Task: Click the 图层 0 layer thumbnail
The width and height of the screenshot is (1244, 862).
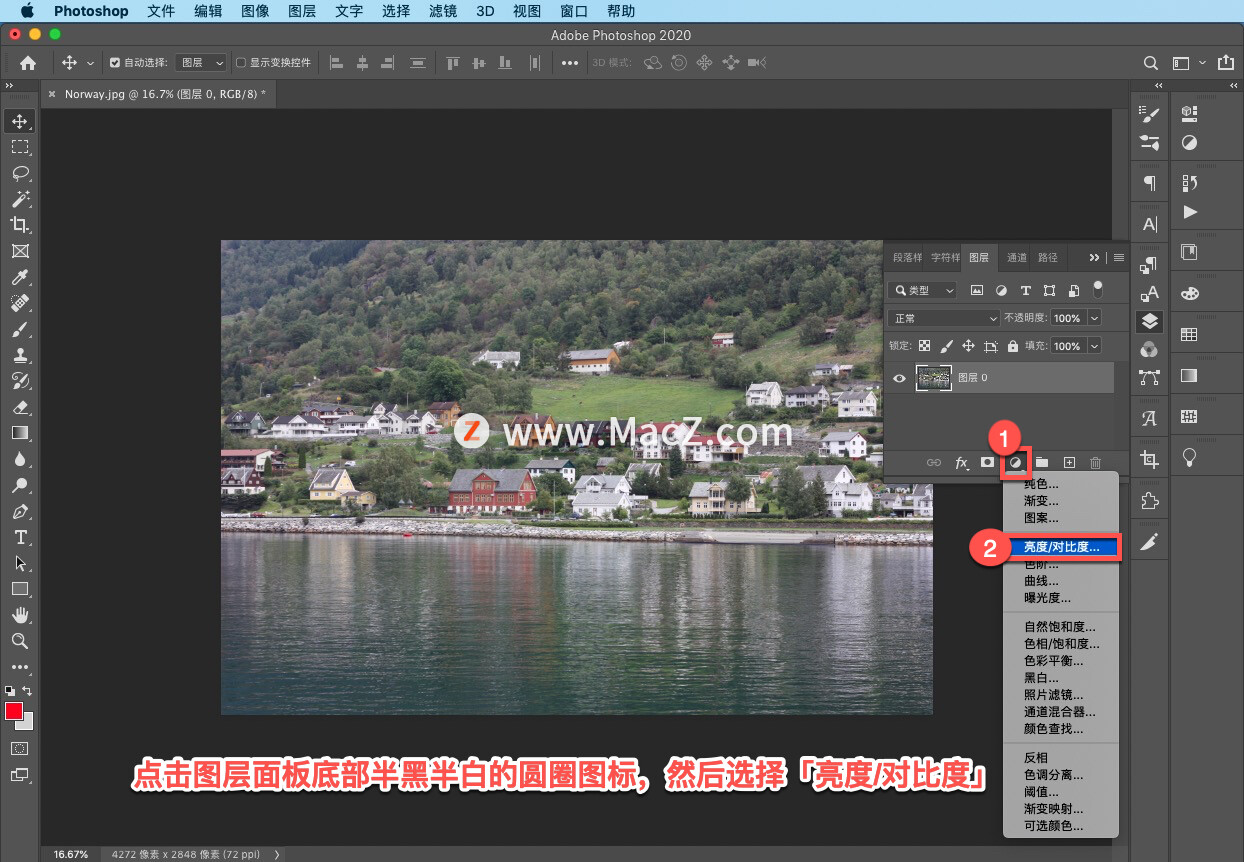Action: point(933,378)
